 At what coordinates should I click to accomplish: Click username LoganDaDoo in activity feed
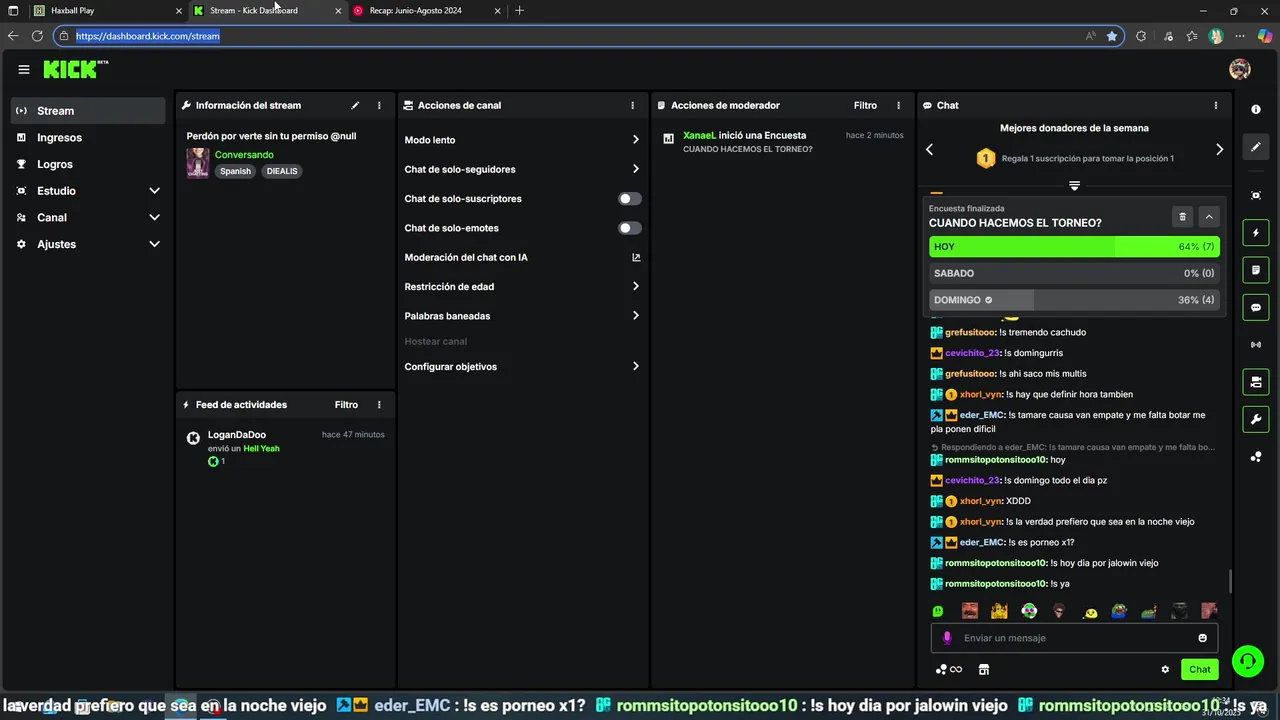(x=237, y=435)
